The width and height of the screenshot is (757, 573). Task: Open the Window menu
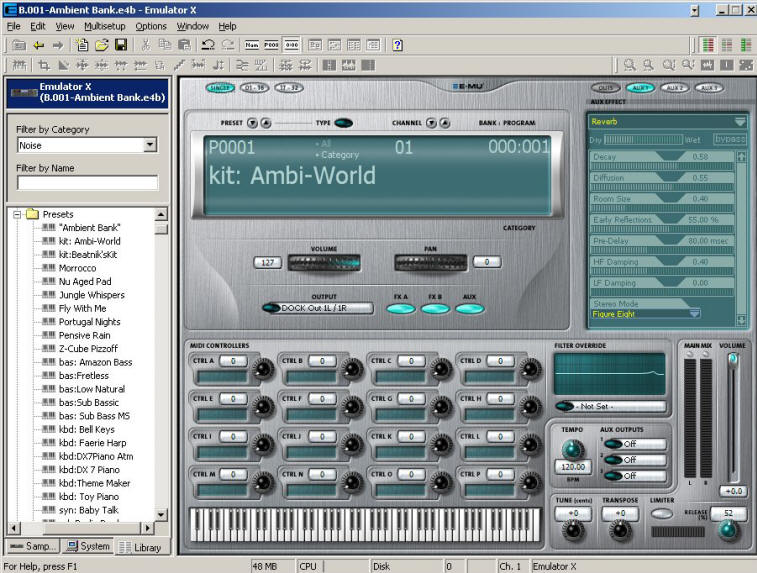click(x=192, y=26)
